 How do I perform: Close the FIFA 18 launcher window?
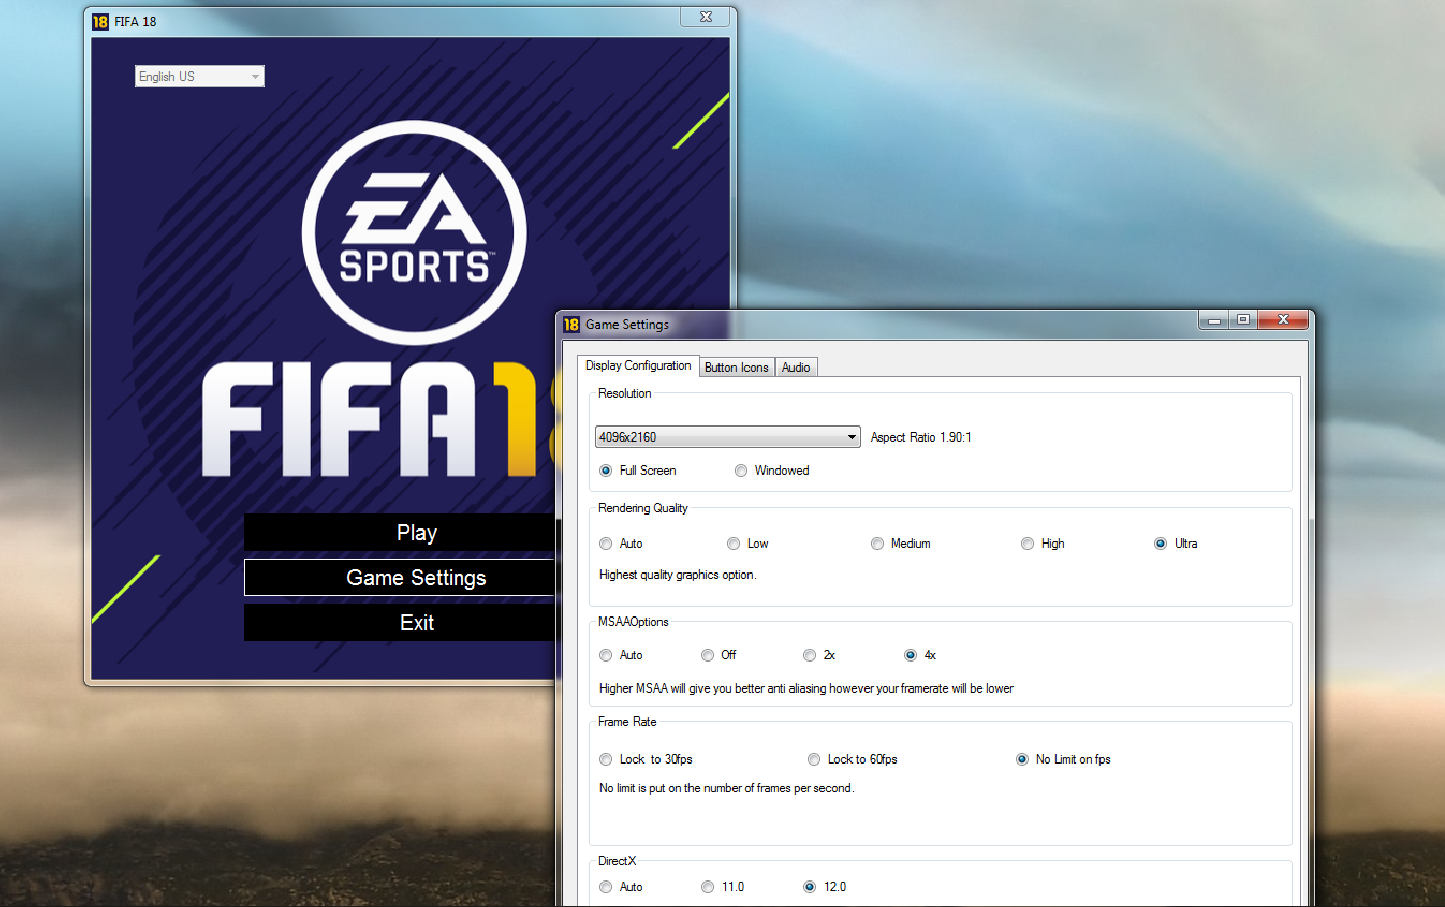706,17
